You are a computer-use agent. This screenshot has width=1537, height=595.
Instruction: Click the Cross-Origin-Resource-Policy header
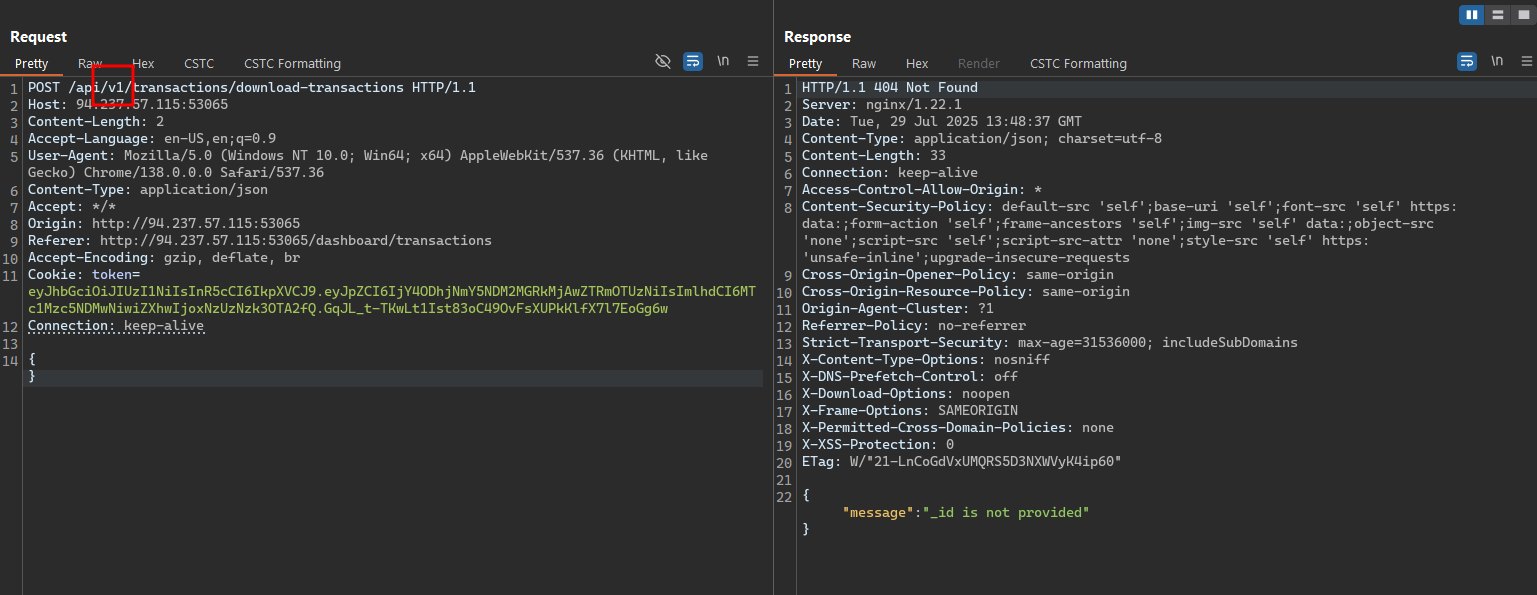click(966, 291)
